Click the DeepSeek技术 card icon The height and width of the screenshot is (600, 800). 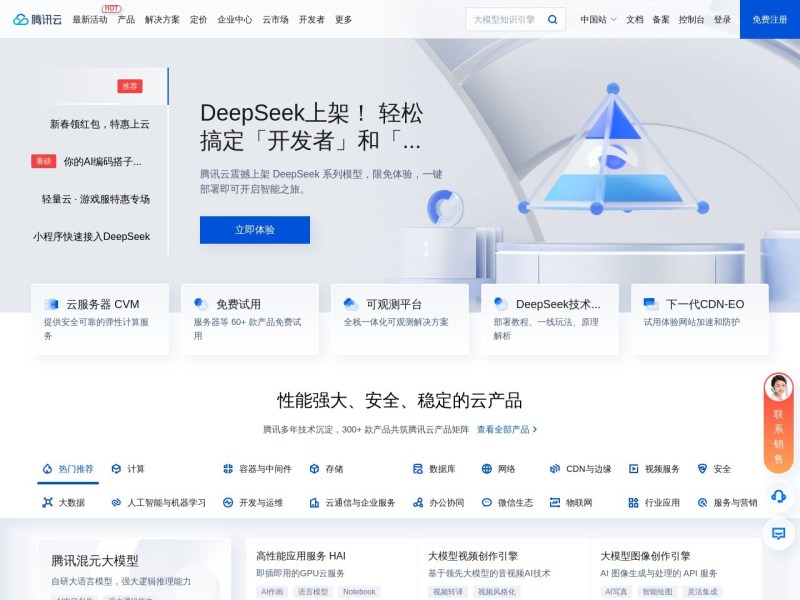click(501, 304)
